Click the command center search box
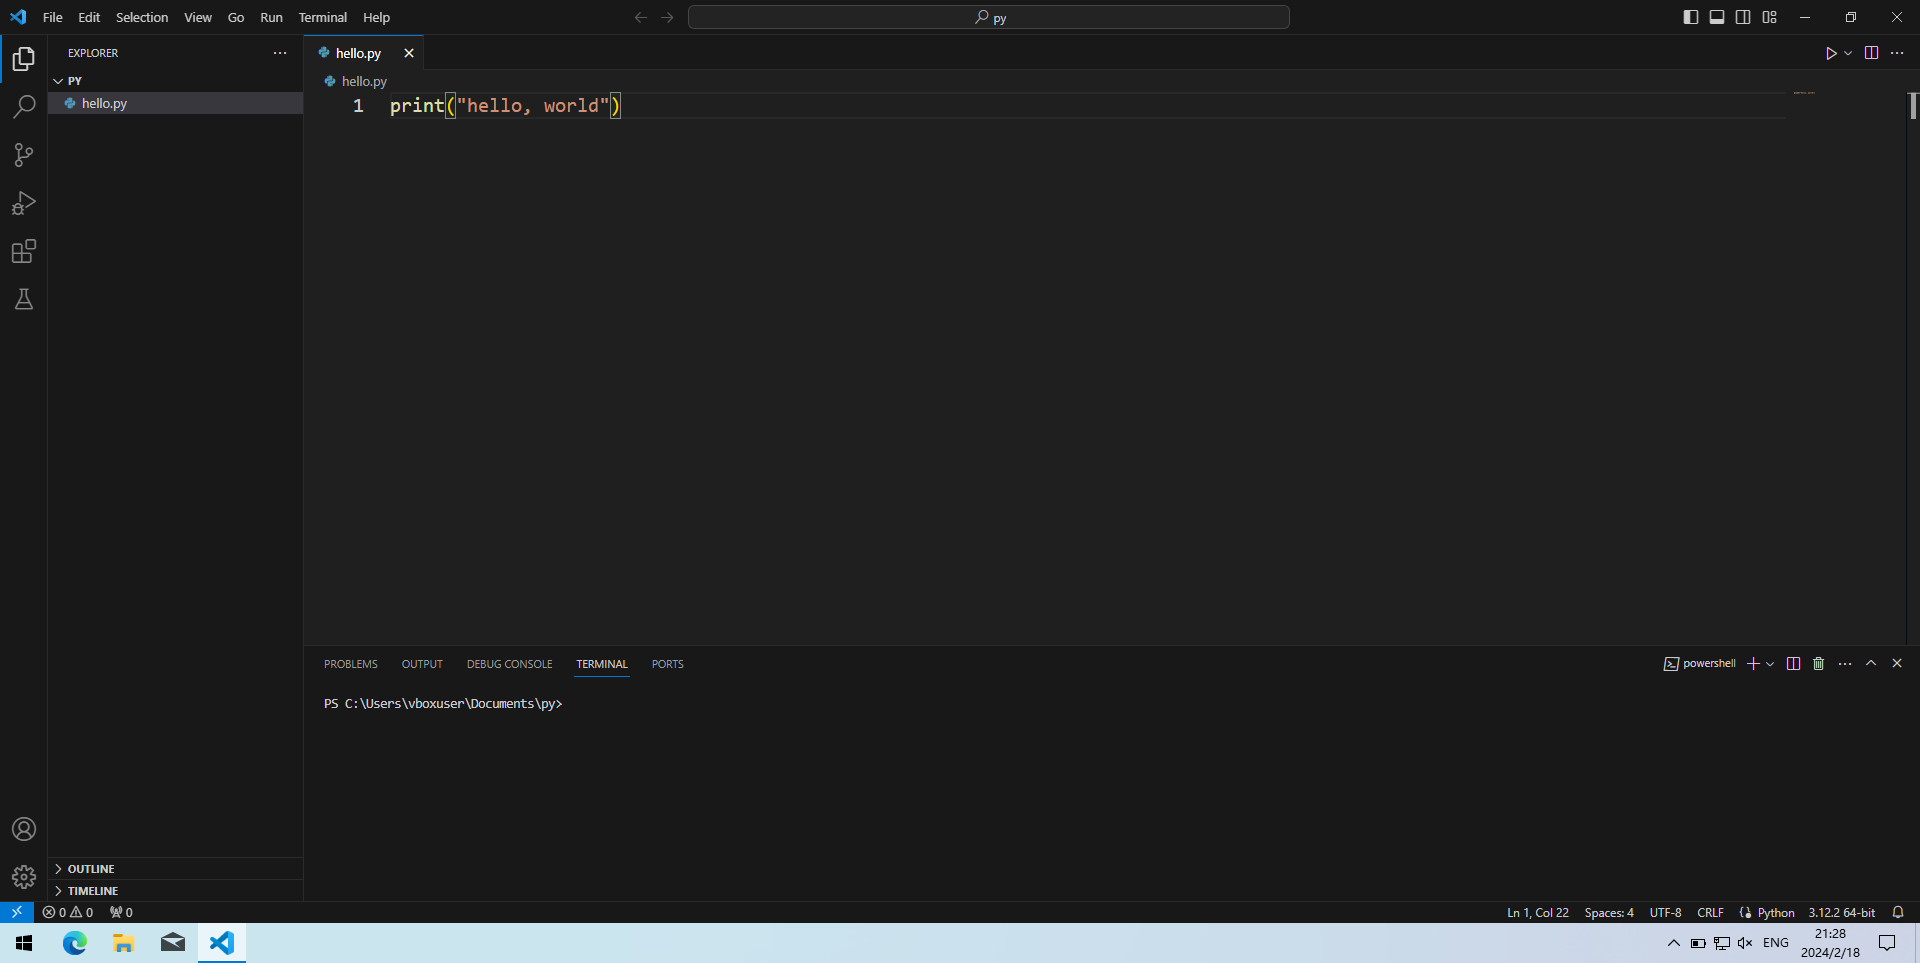 click(989, 17)
